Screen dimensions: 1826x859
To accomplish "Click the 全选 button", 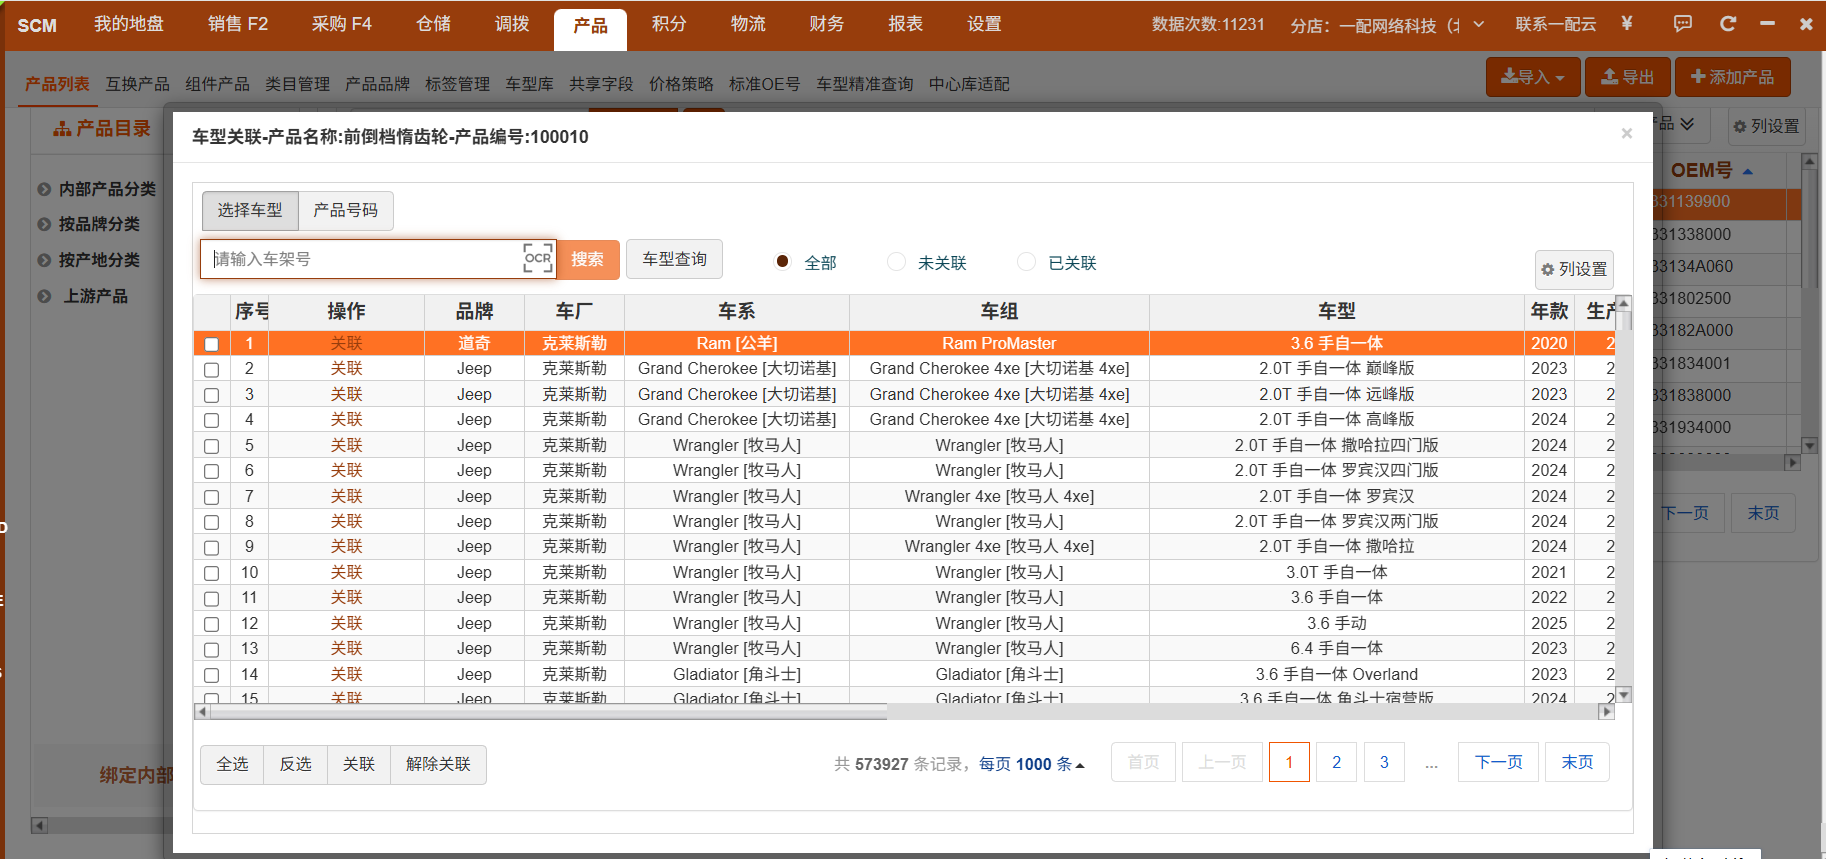I will click(232, 764).
